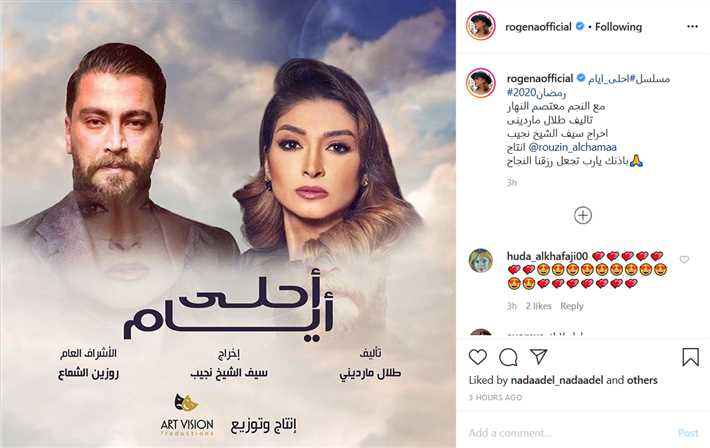
Task: Open the three-dot more options menu
Action: 692,27
